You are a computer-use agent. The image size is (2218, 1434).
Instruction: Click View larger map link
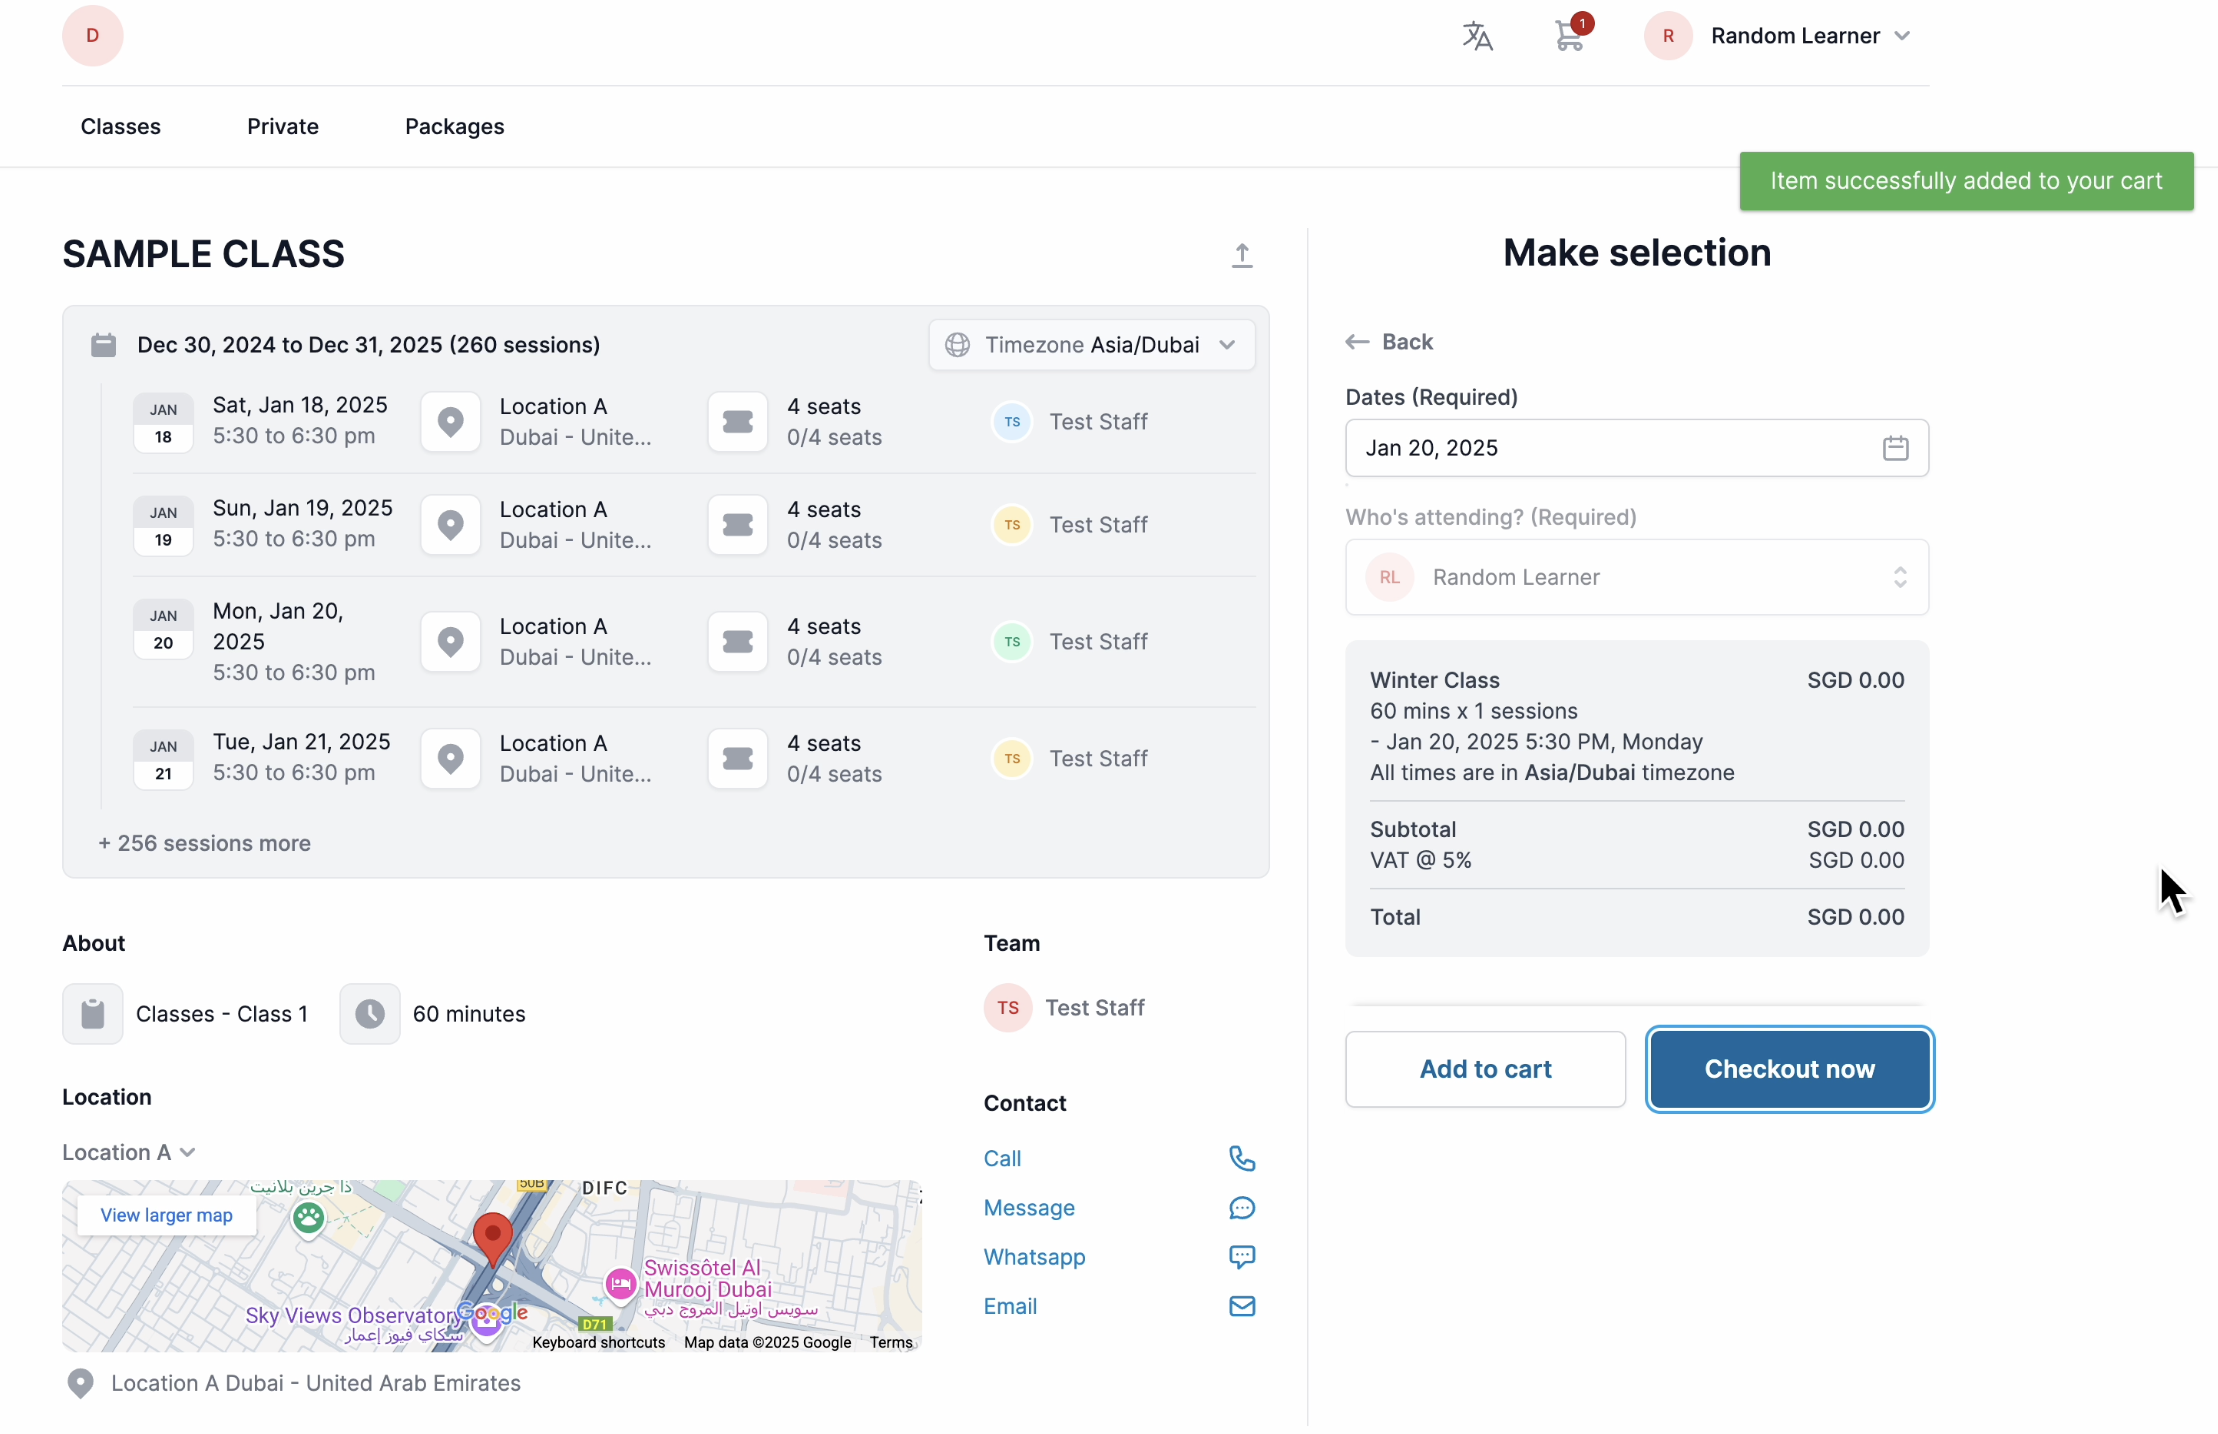(x=166, y=1215)
